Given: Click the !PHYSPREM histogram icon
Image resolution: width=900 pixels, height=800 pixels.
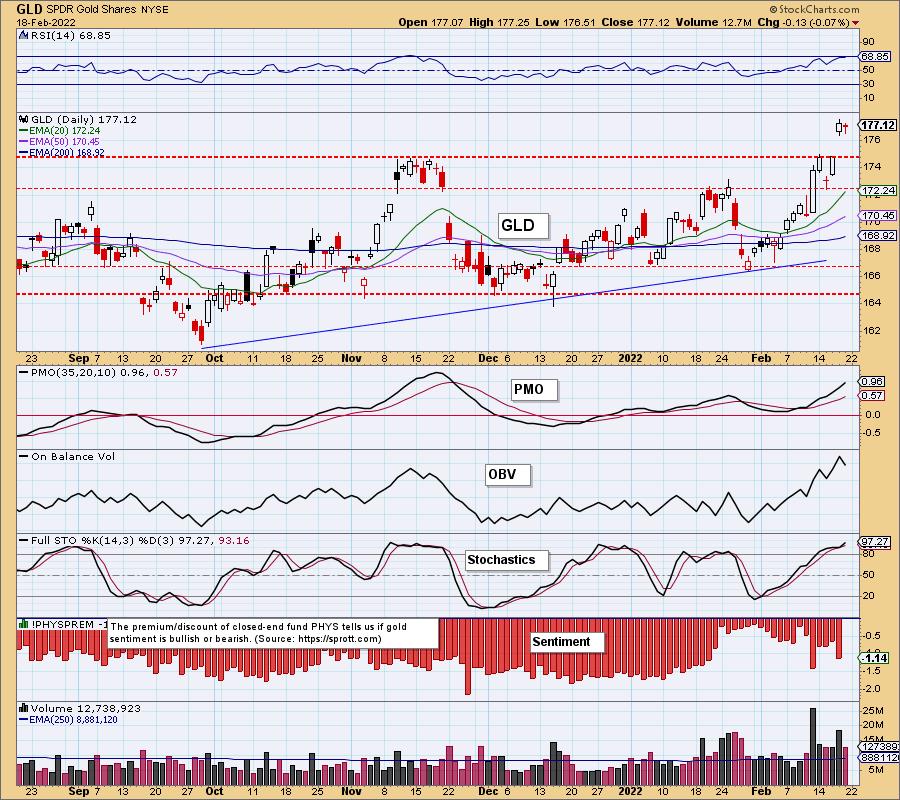Looking at the screenshot, I should (24, 624).
